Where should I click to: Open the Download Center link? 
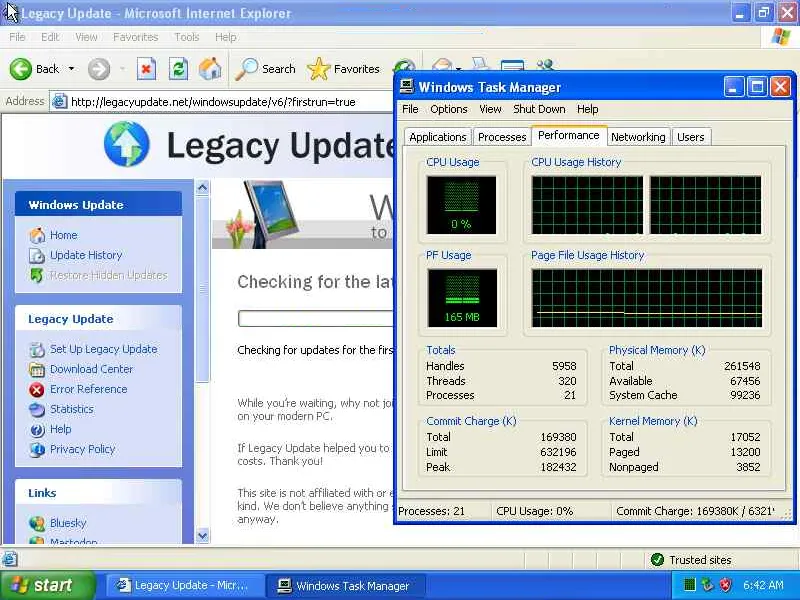coord(91,369)
